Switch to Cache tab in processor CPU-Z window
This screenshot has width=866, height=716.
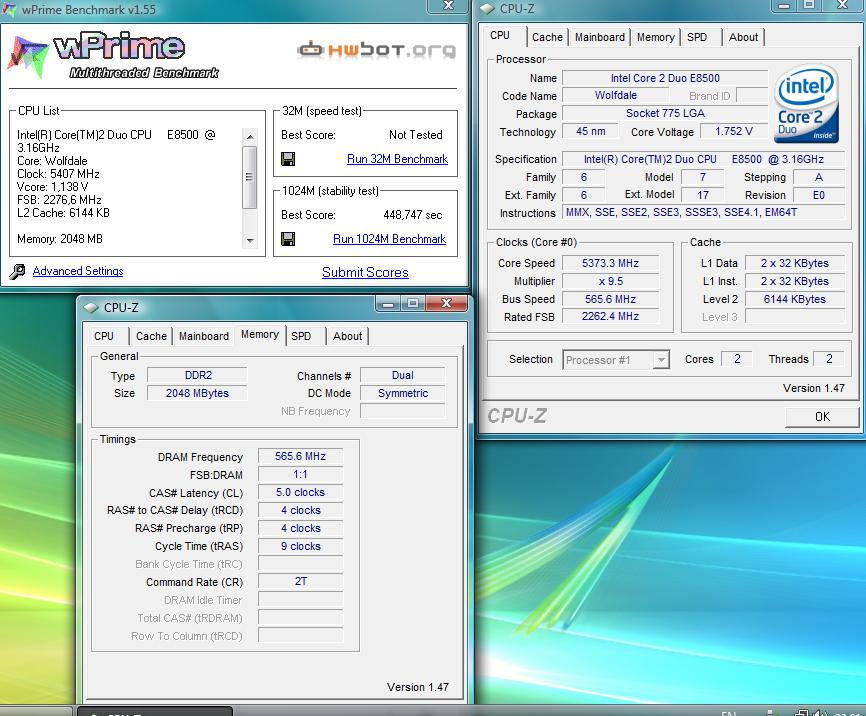pyautogui.click(x=547, y=37)
